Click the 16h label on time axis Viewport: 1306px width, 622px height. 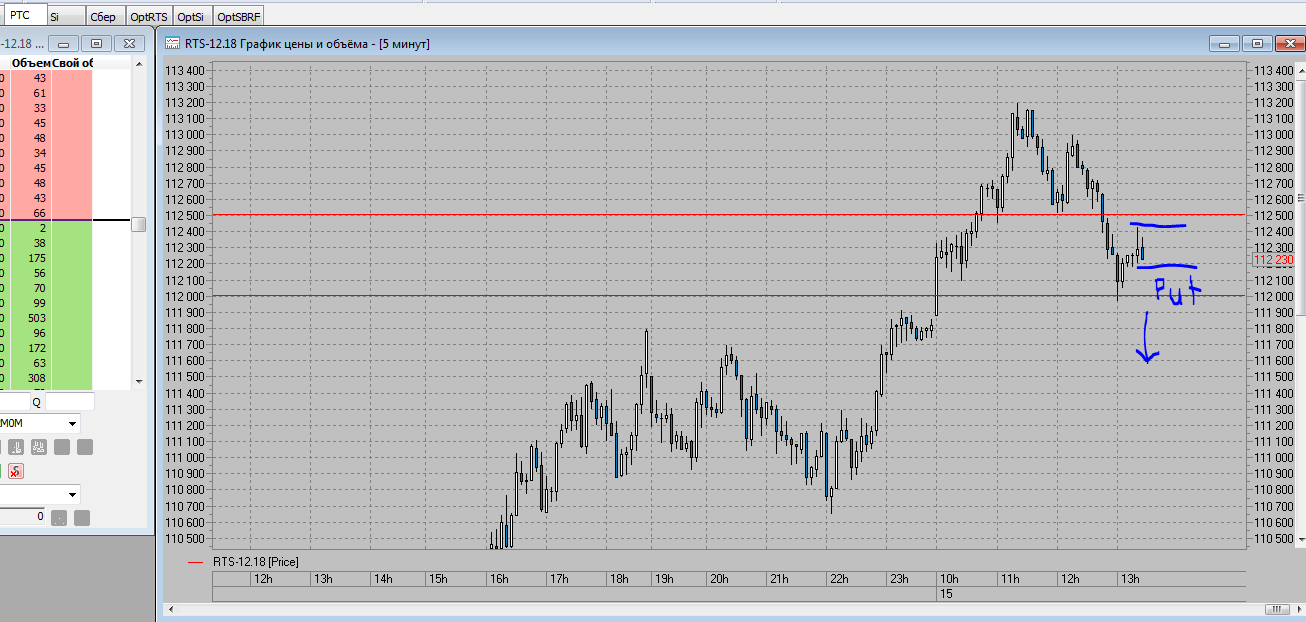[x=499, y=579]
